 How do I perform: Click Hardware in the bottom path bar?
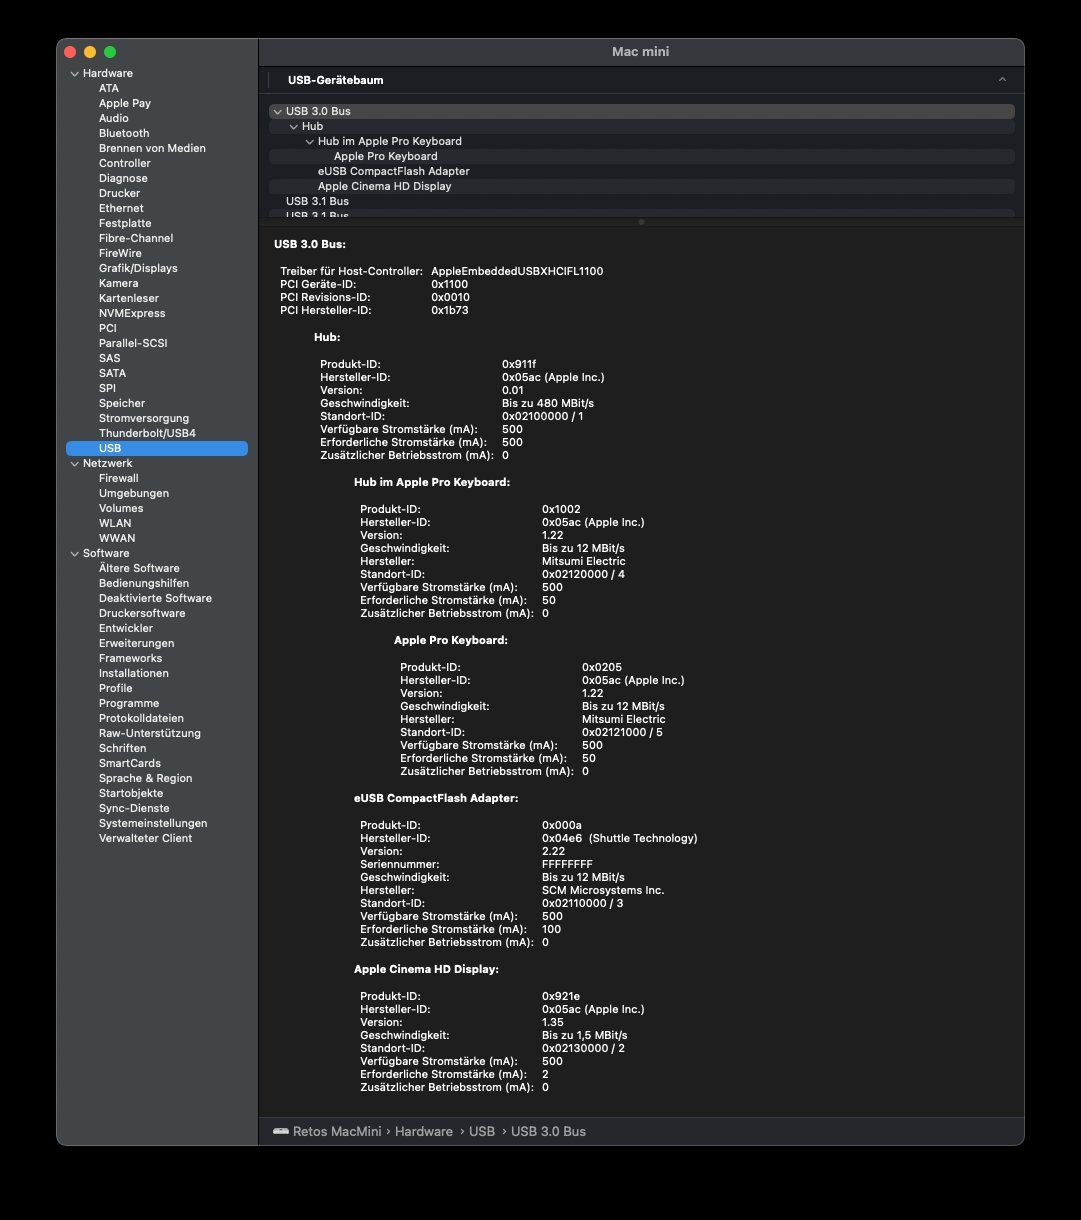click(423, 1131)
